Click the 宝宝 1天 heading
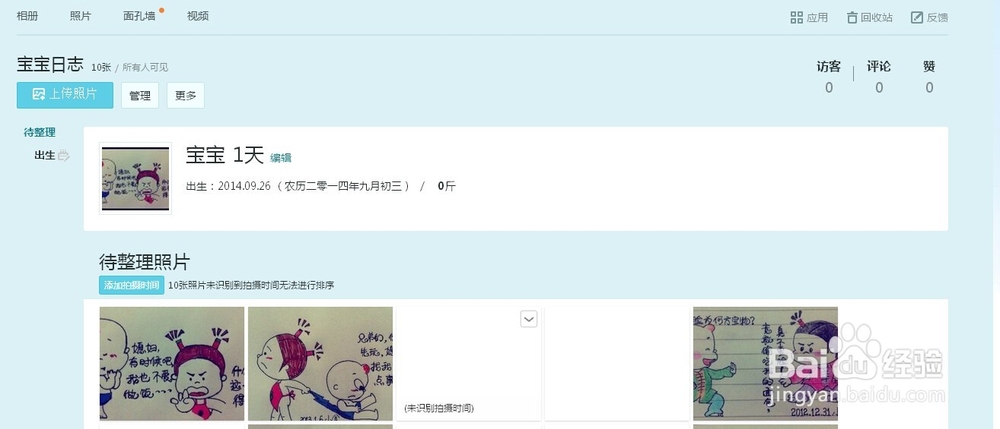This screenshot has height=429, width=1000. [x=224, y=155]
